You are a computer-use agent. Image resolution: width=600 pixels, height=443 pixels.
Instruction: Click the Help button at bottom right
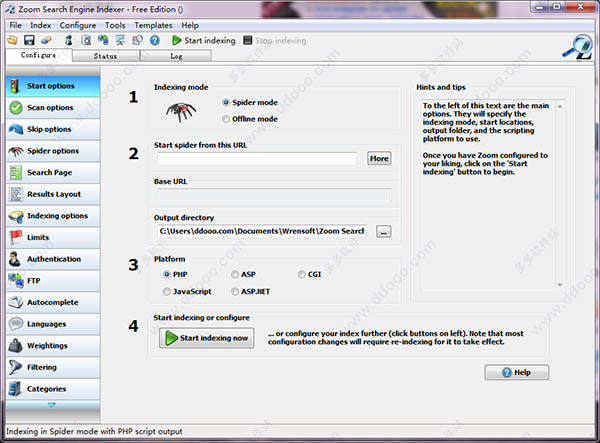[517, 372]
